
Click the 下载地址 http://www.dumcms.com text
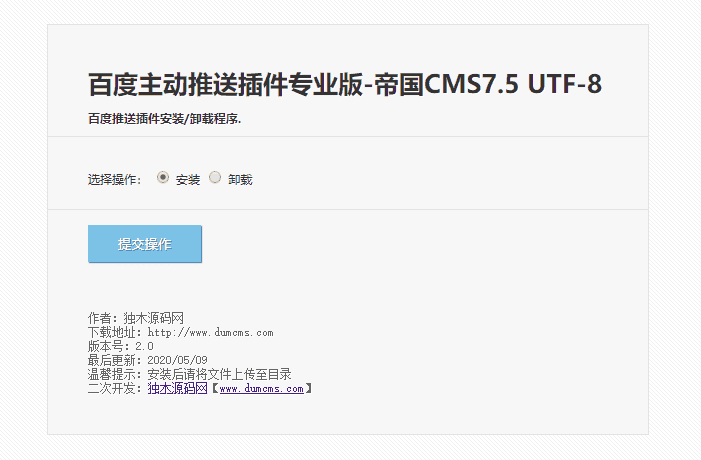181,332
